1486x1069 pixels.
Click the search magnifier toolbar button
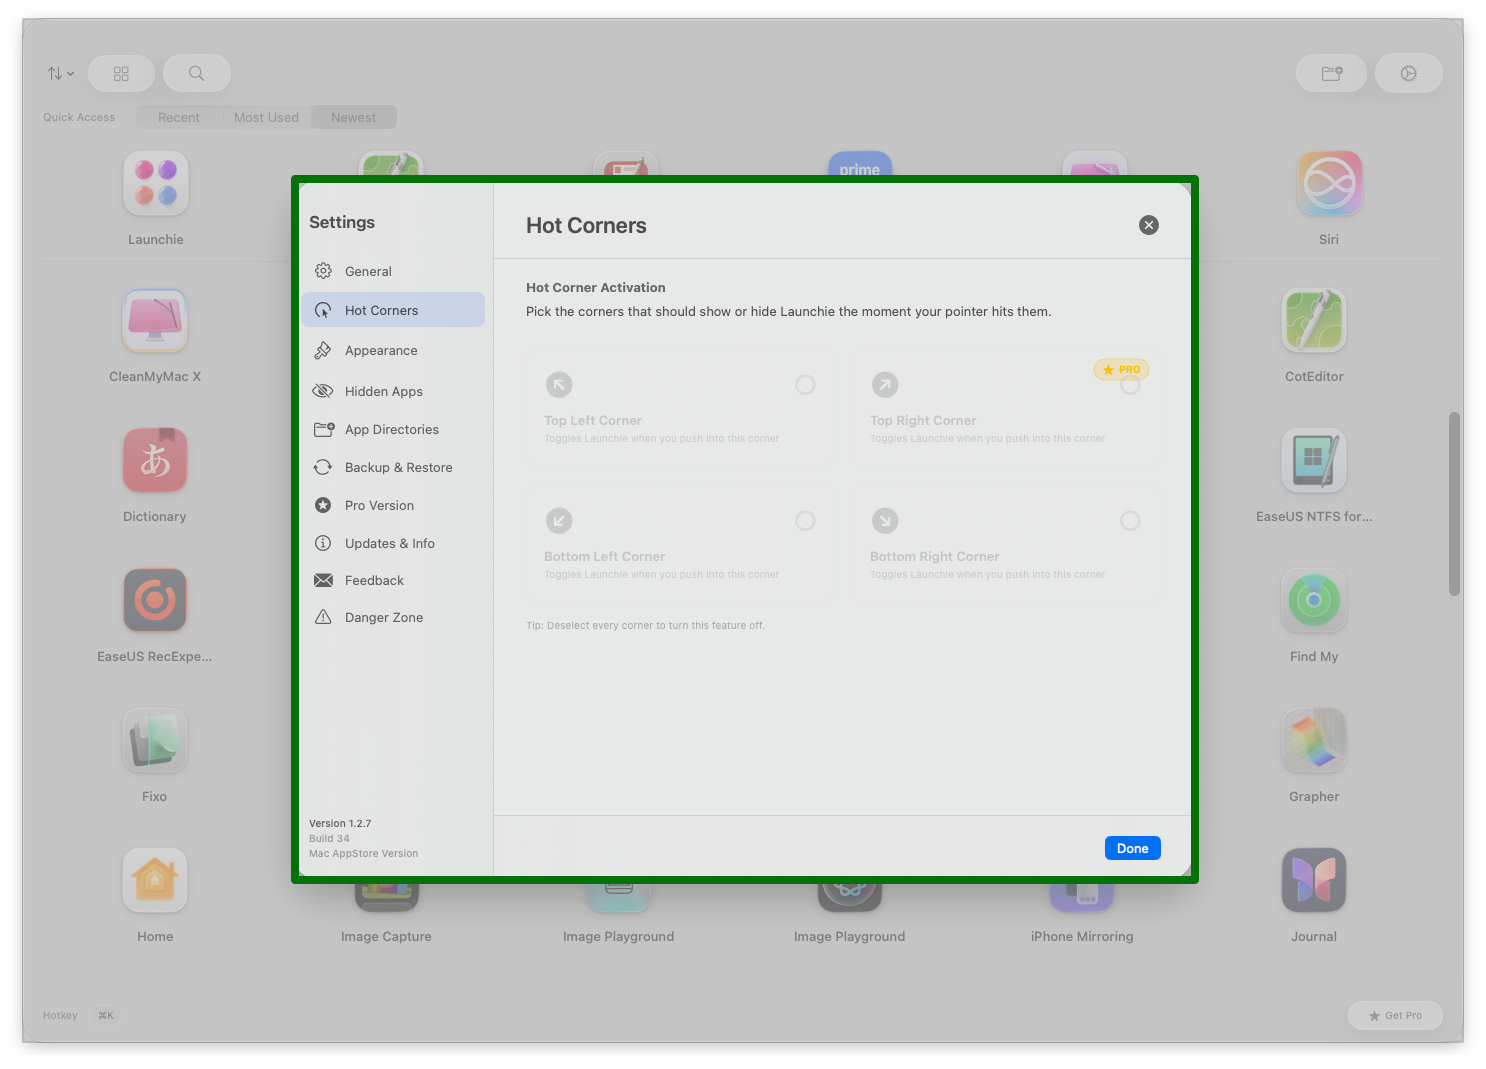197,73
